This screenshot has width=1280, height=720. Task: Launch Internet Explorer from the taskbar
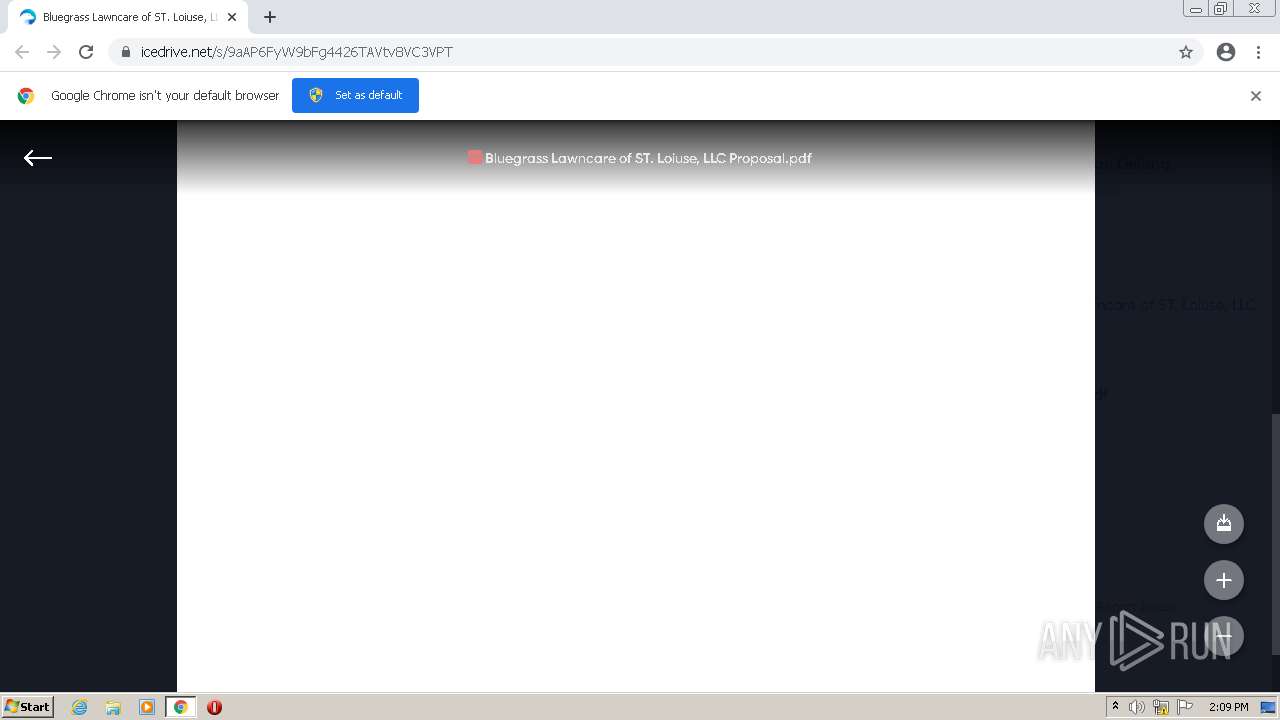[x=80, y=707]
